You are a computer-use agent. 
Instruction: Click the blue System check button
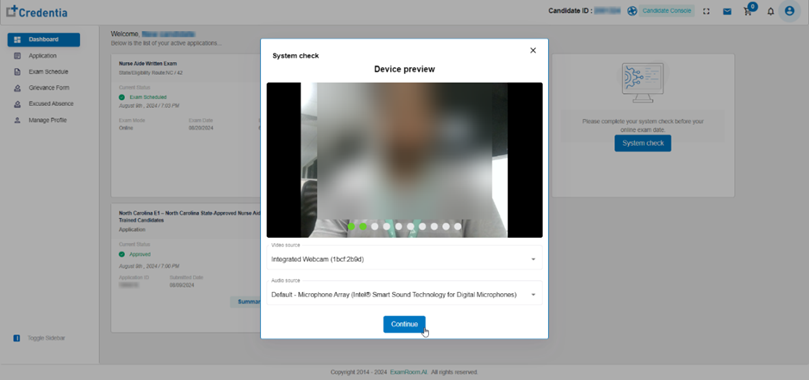642,143
